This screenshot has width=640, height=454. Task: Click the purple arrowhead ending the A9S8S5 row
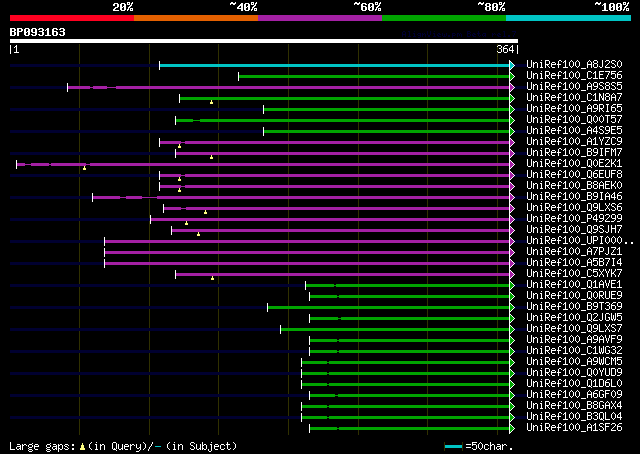point(512,87)
